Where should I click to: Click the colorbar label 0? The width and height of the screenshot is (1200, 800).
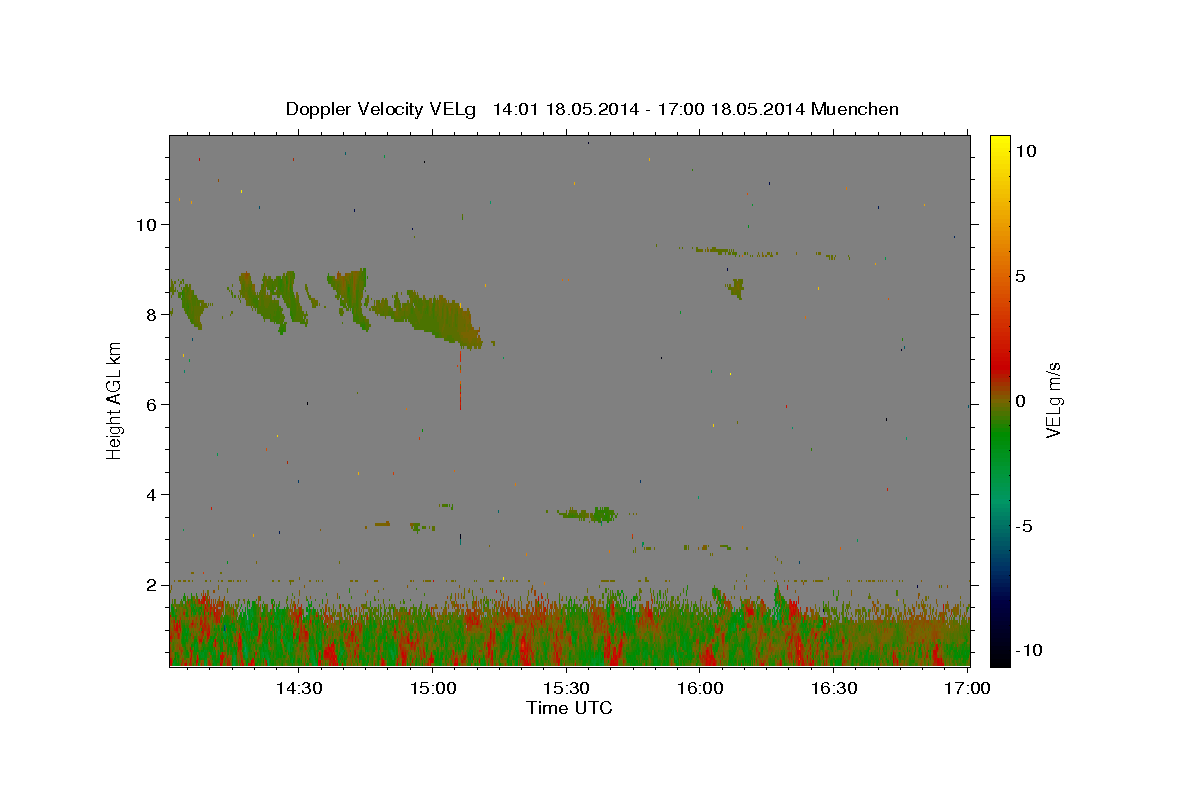point(1019,401)
